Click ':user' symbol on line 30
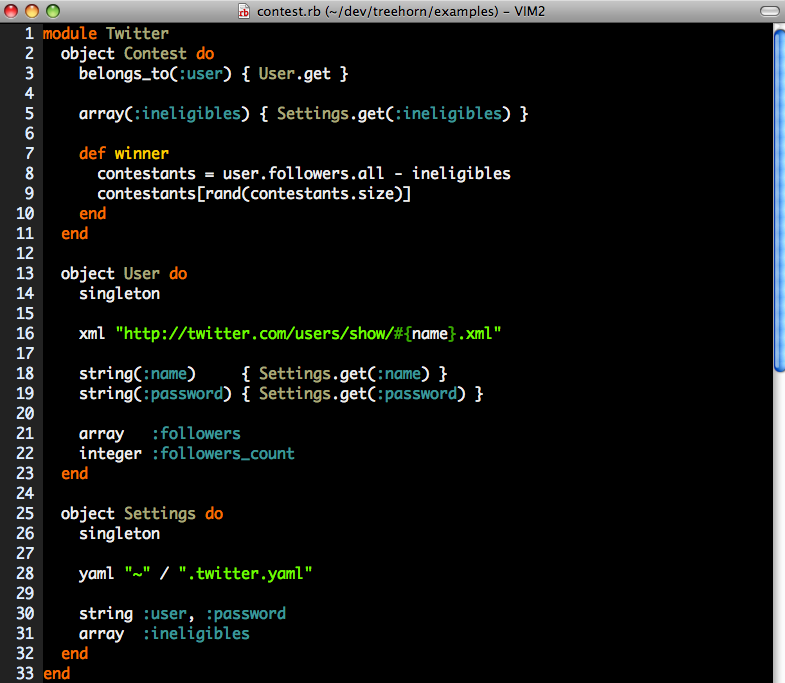 click(x=164, y=614)
